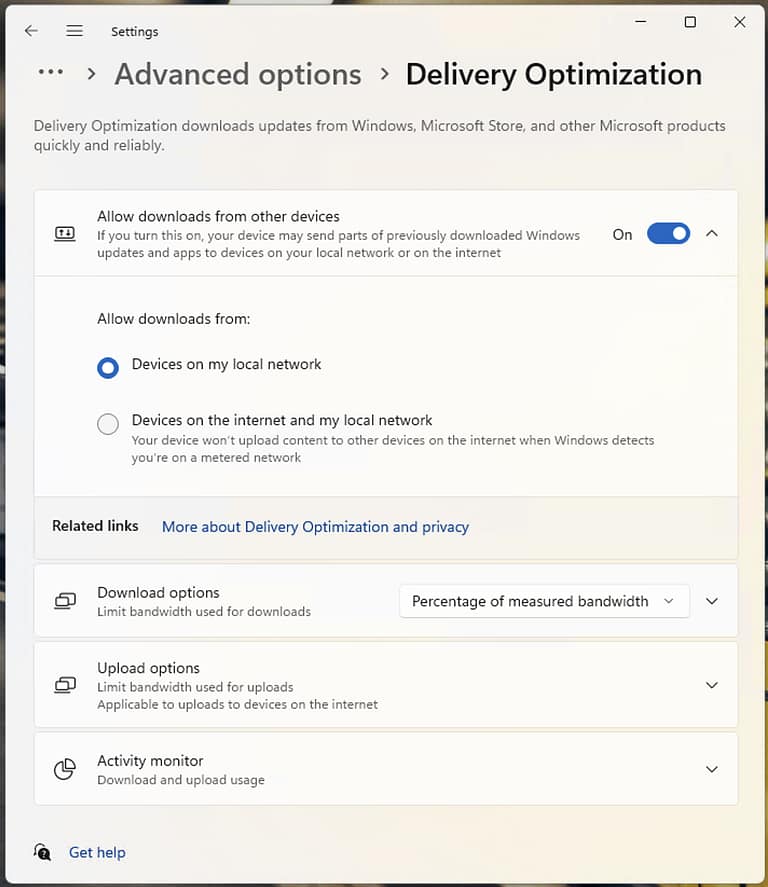This screenshot has width=768, height=887.
Task: Turn off Allow downloads from other devices
Action: [x=668, y=233]
